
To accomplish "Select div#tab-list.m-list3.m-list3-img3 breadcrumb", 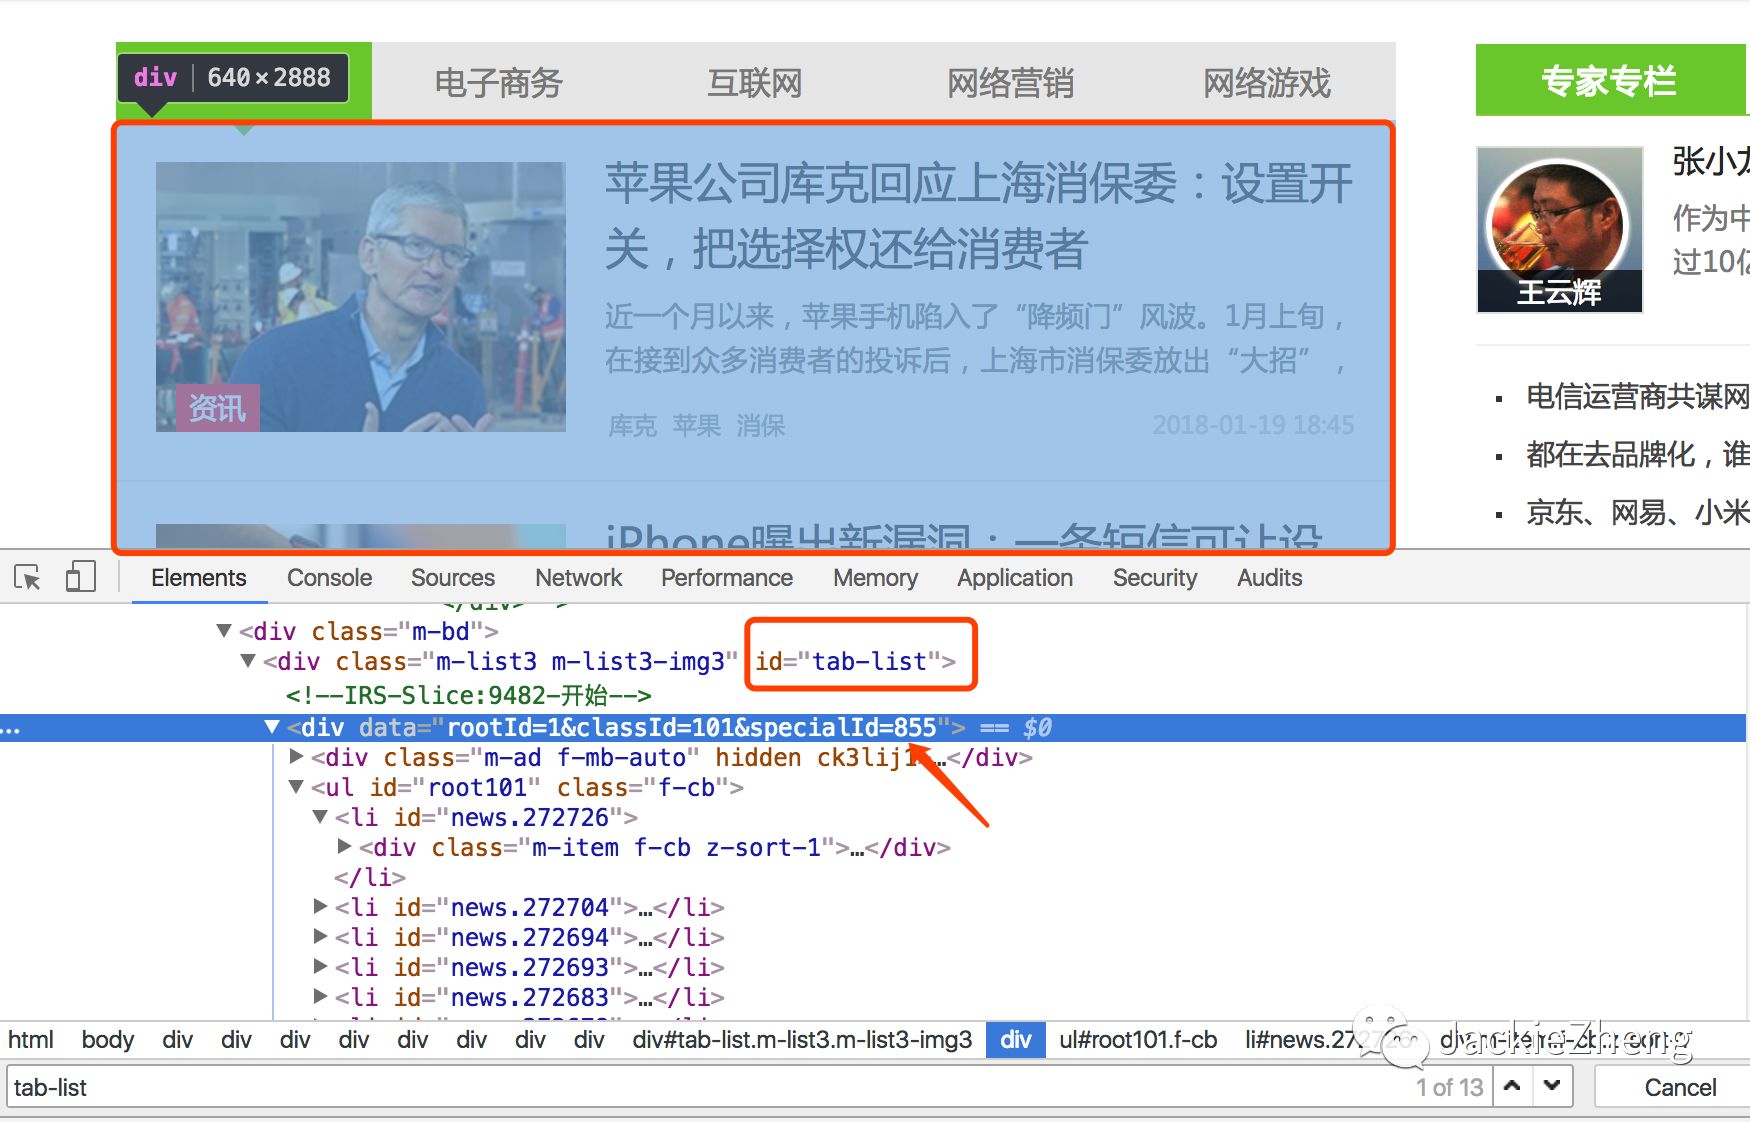I will (802, 1040).
